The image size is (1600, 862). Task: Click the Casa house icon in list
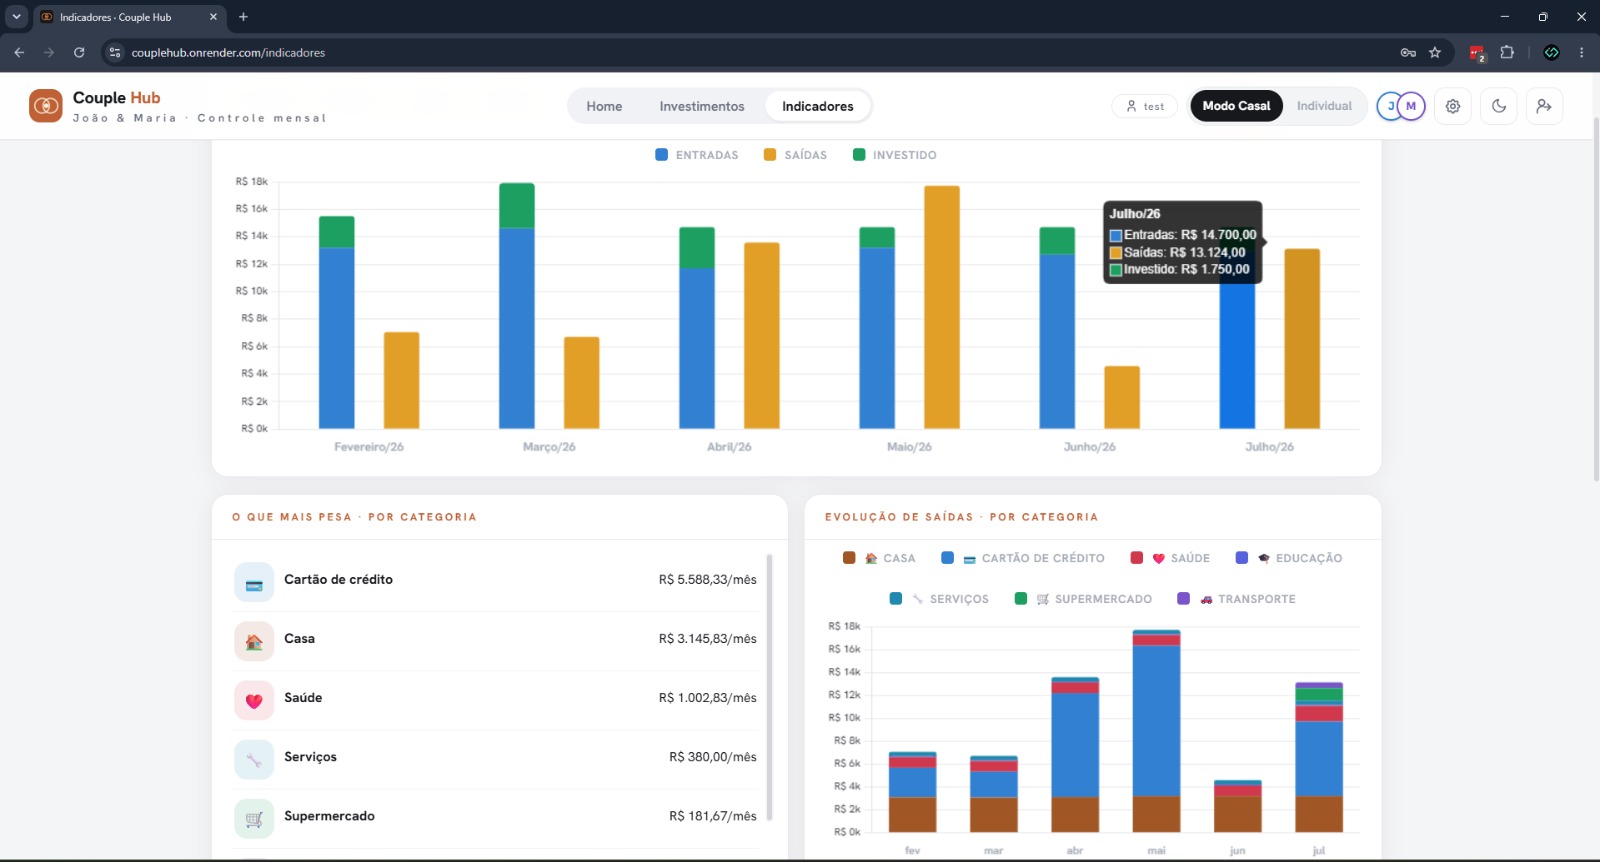pyautogui.click(x=254, y=641)
